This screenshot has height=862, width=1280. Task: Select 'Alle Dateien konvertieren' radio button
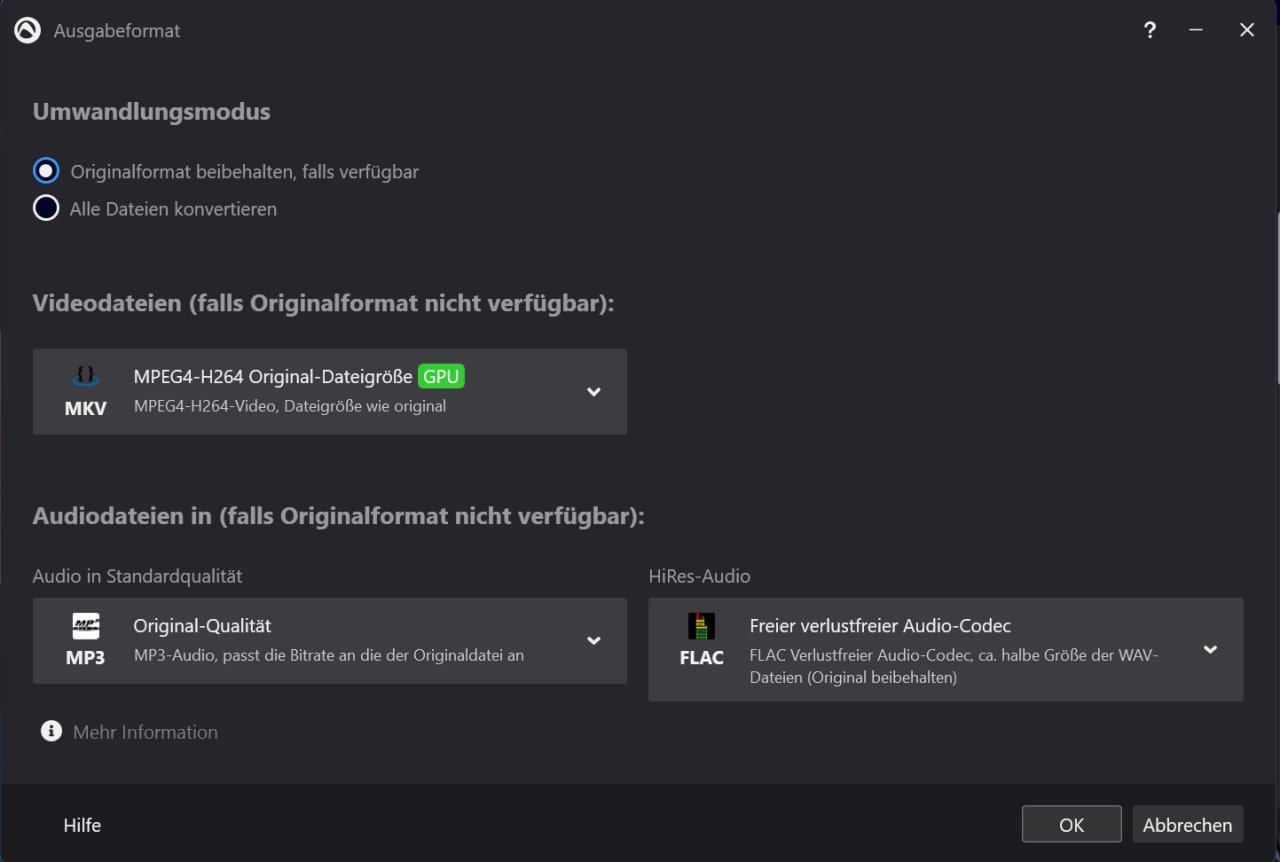pos(46,208)
